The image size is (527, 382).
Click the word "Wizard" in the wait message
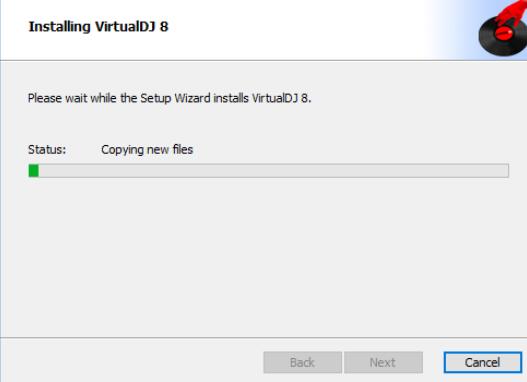coord(193,98)
